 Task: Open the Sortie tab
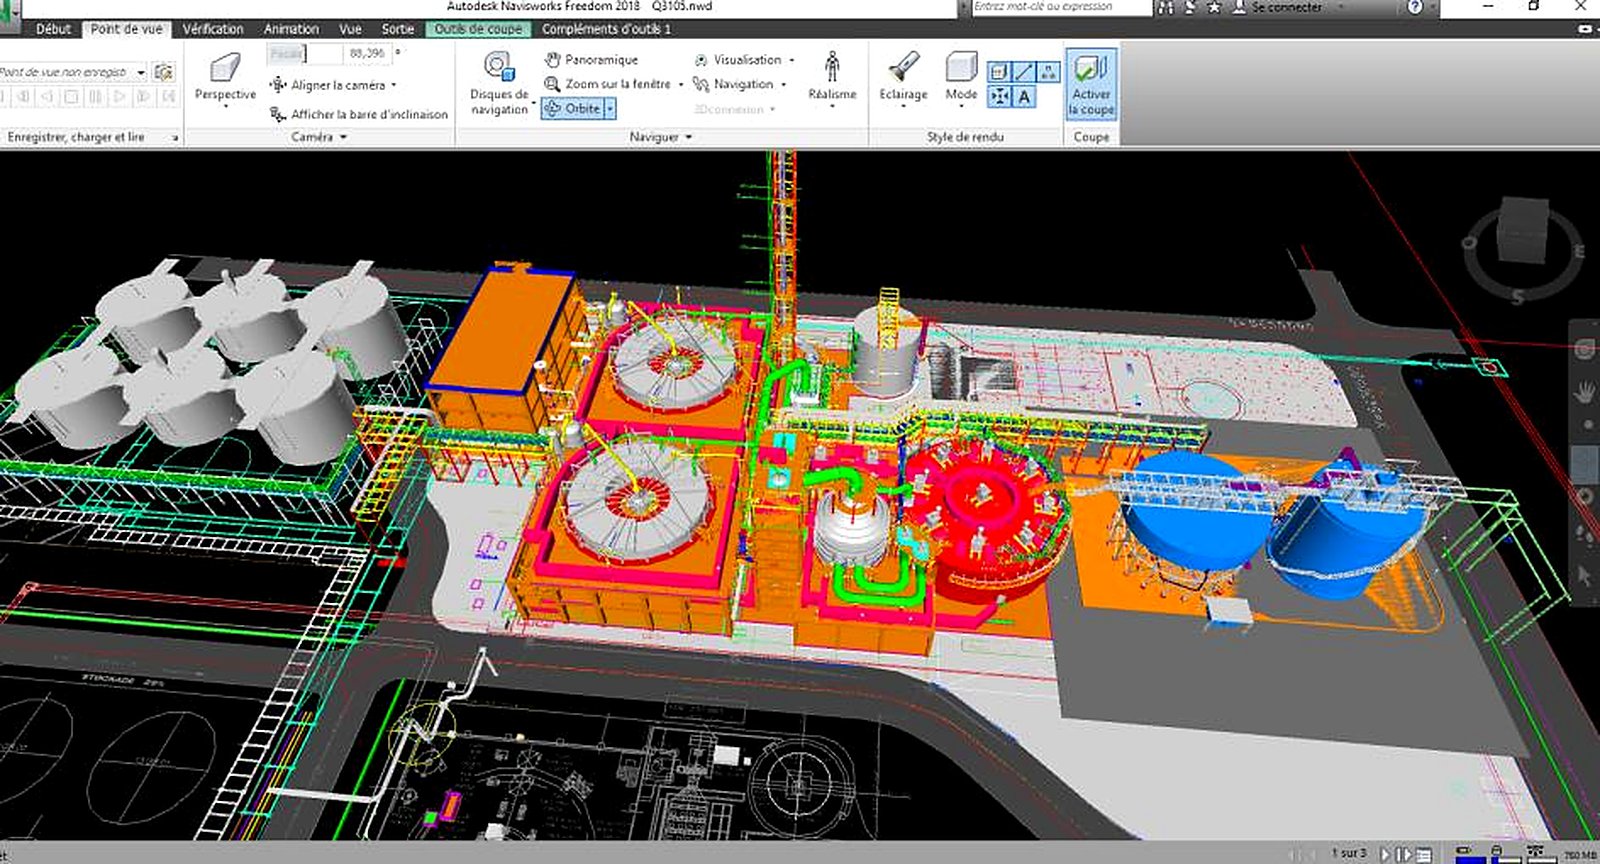[x=397, y=29]
